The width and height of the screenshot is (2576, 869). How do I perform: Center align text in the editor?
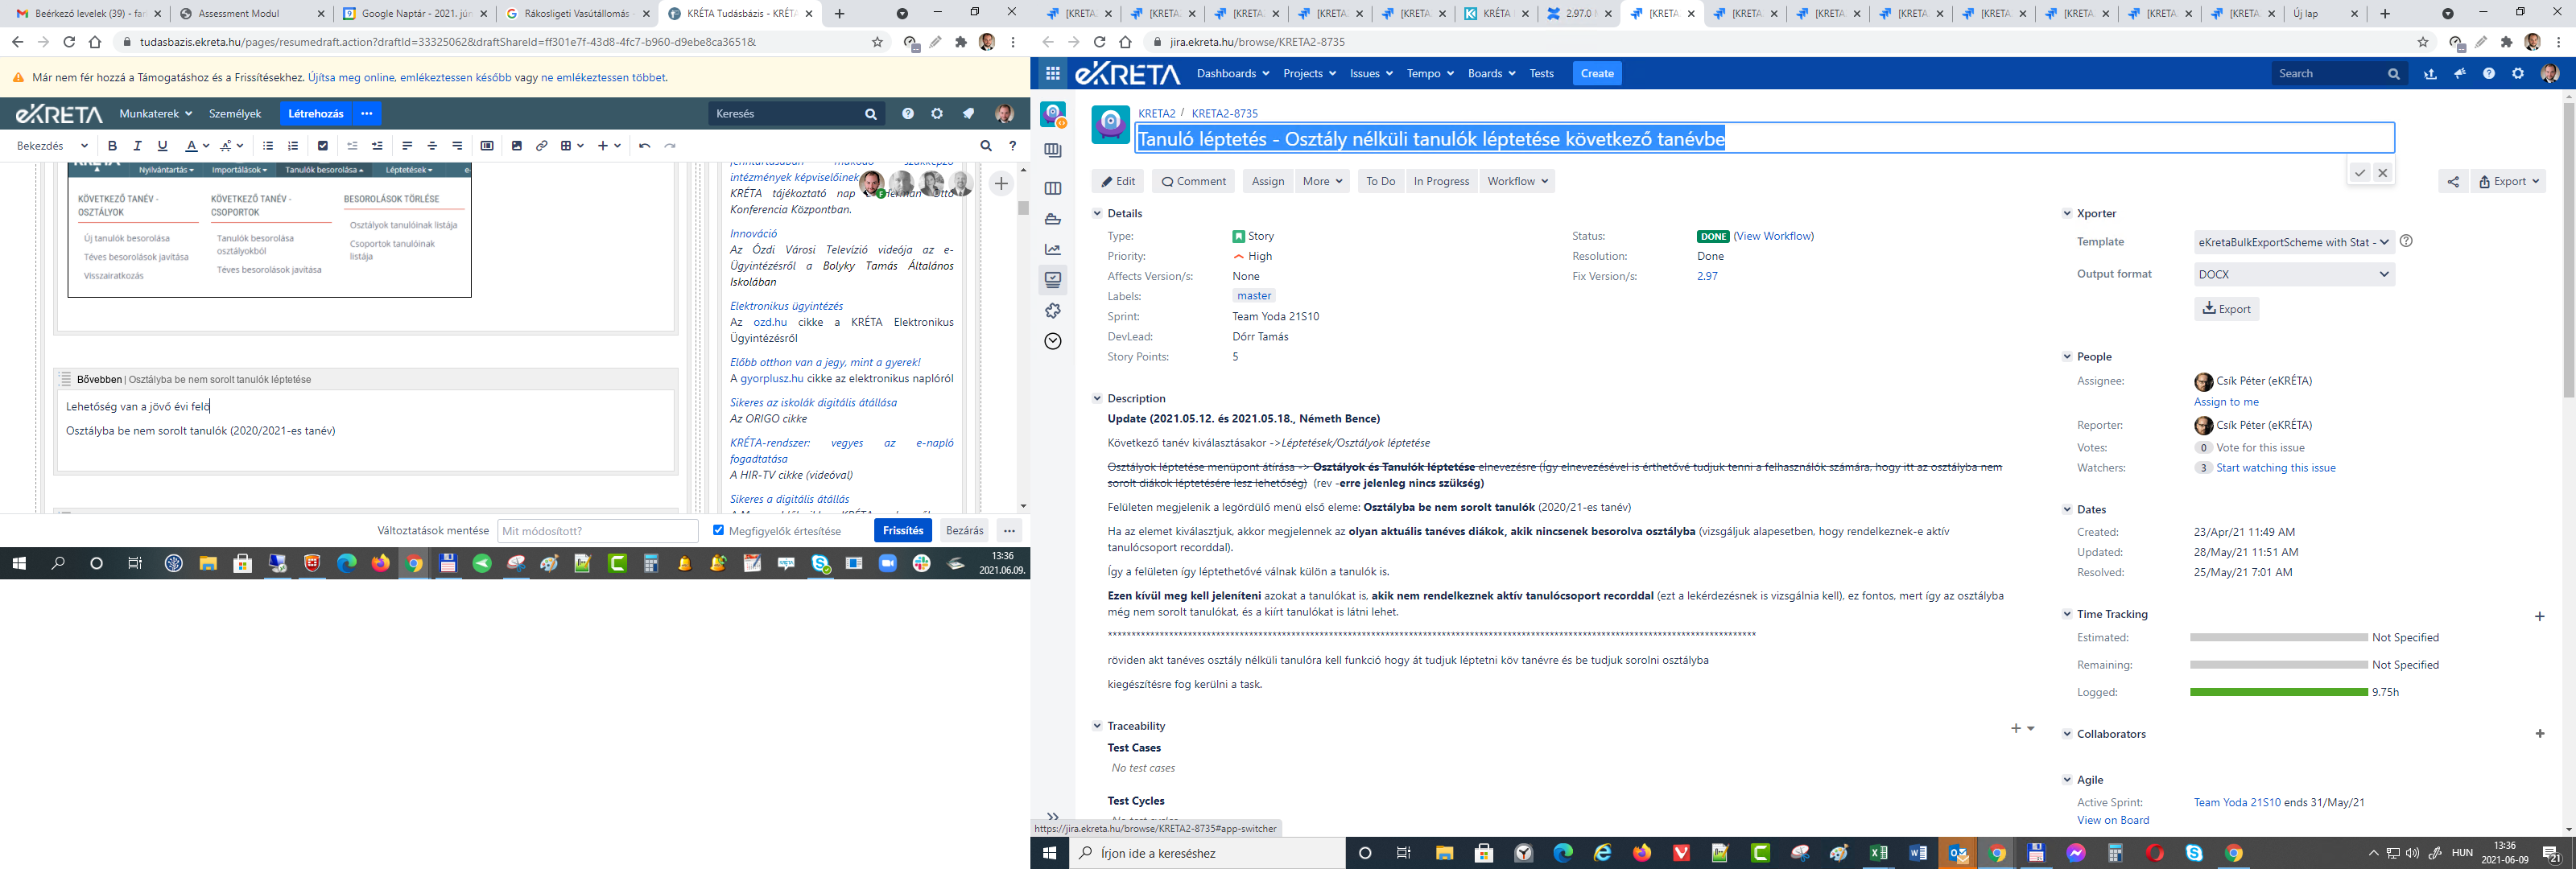[x=432, y=146]
